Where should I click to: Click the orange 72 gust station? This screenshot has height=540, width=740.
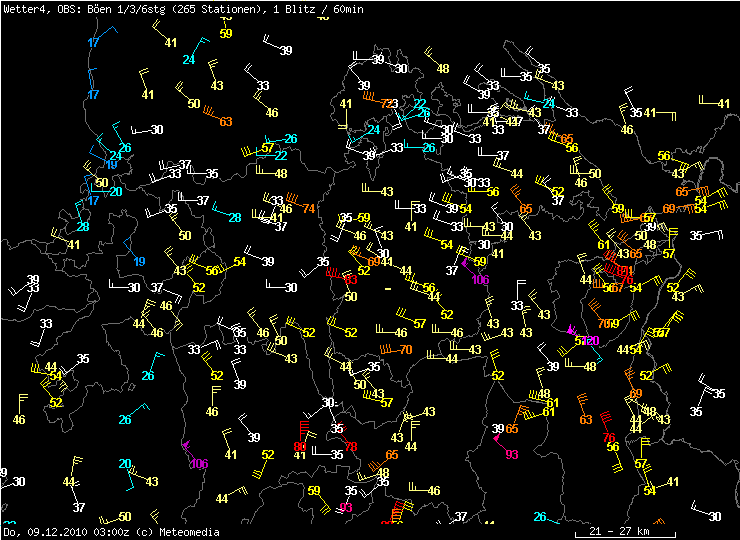(x=386, y=103)
